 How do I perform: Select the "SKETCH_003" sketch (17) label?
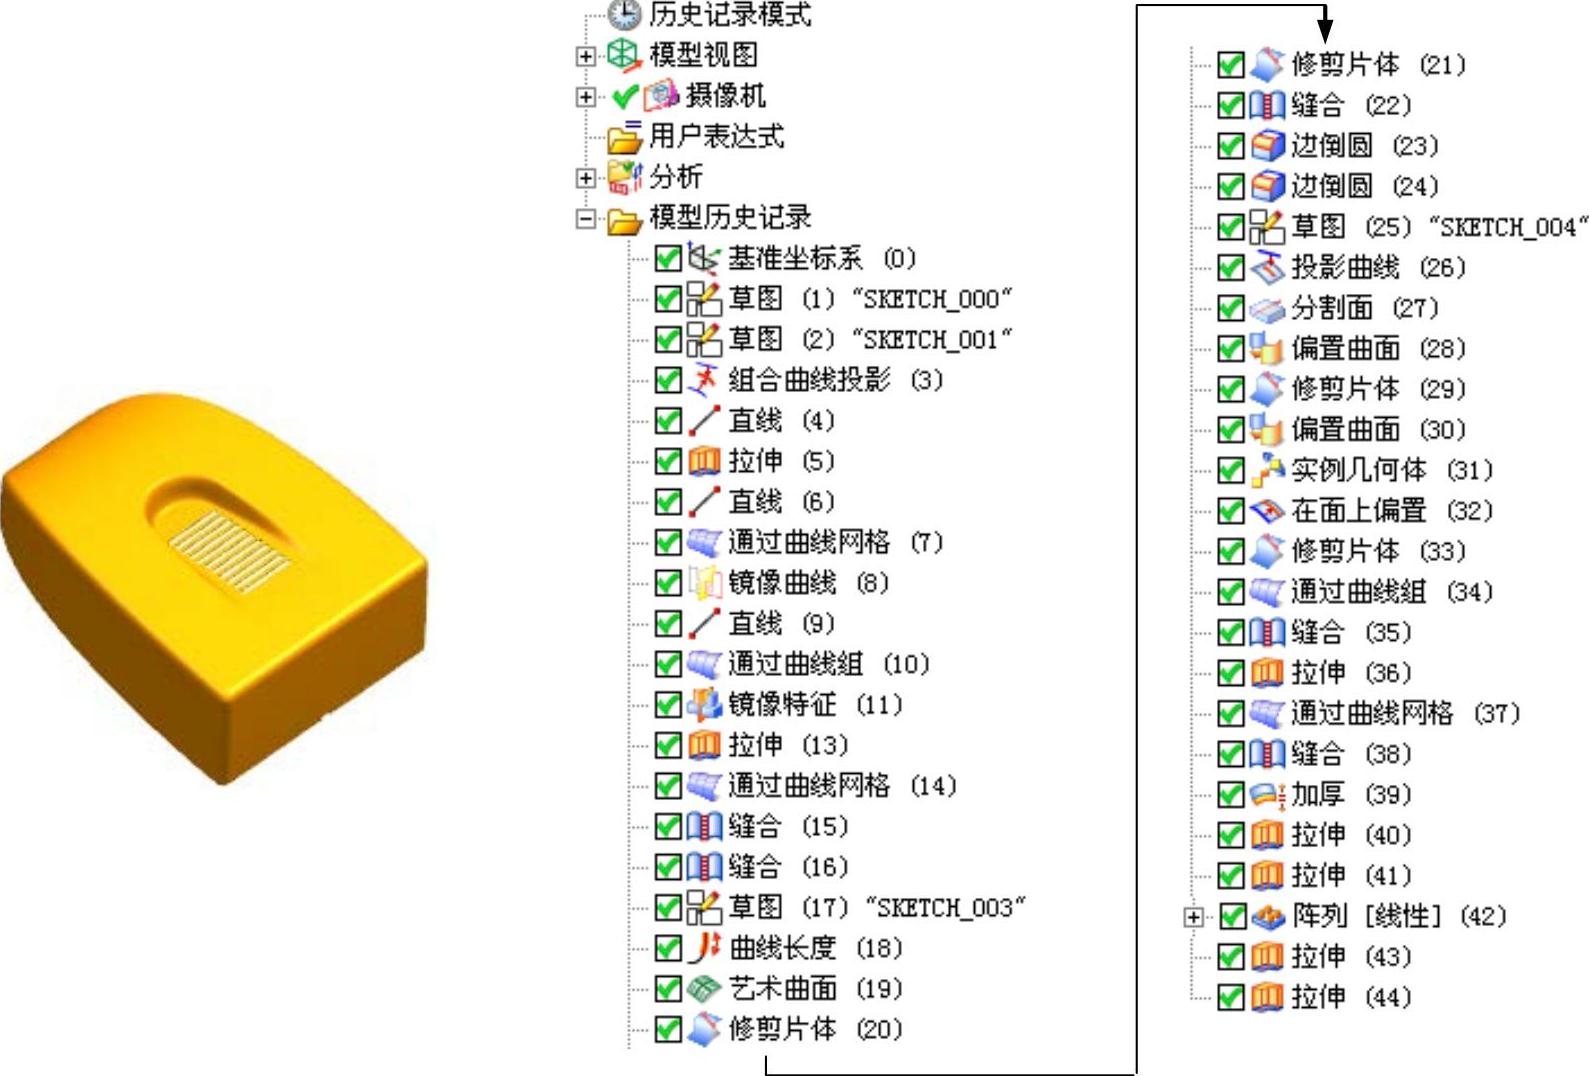click(x=877, y=907)
